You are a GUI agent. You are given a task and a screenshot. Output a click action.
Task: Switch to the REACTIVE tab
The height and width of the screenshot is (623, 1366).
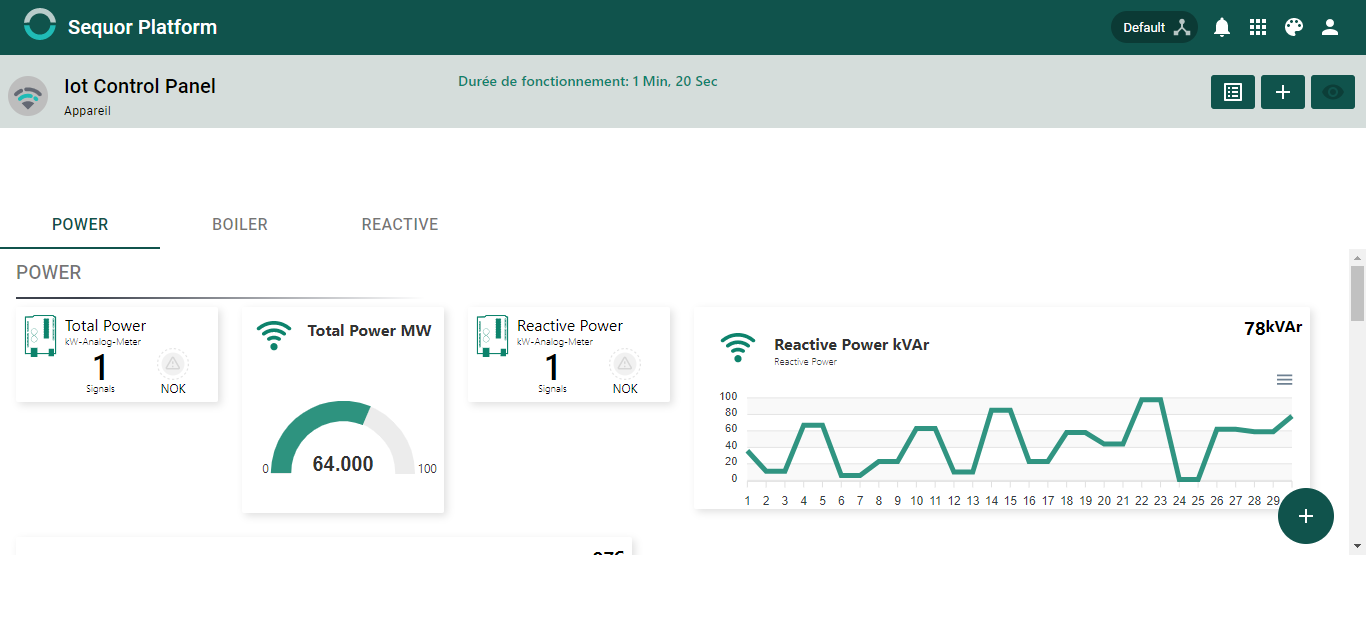pyautogui.click(x=400, y=224)
